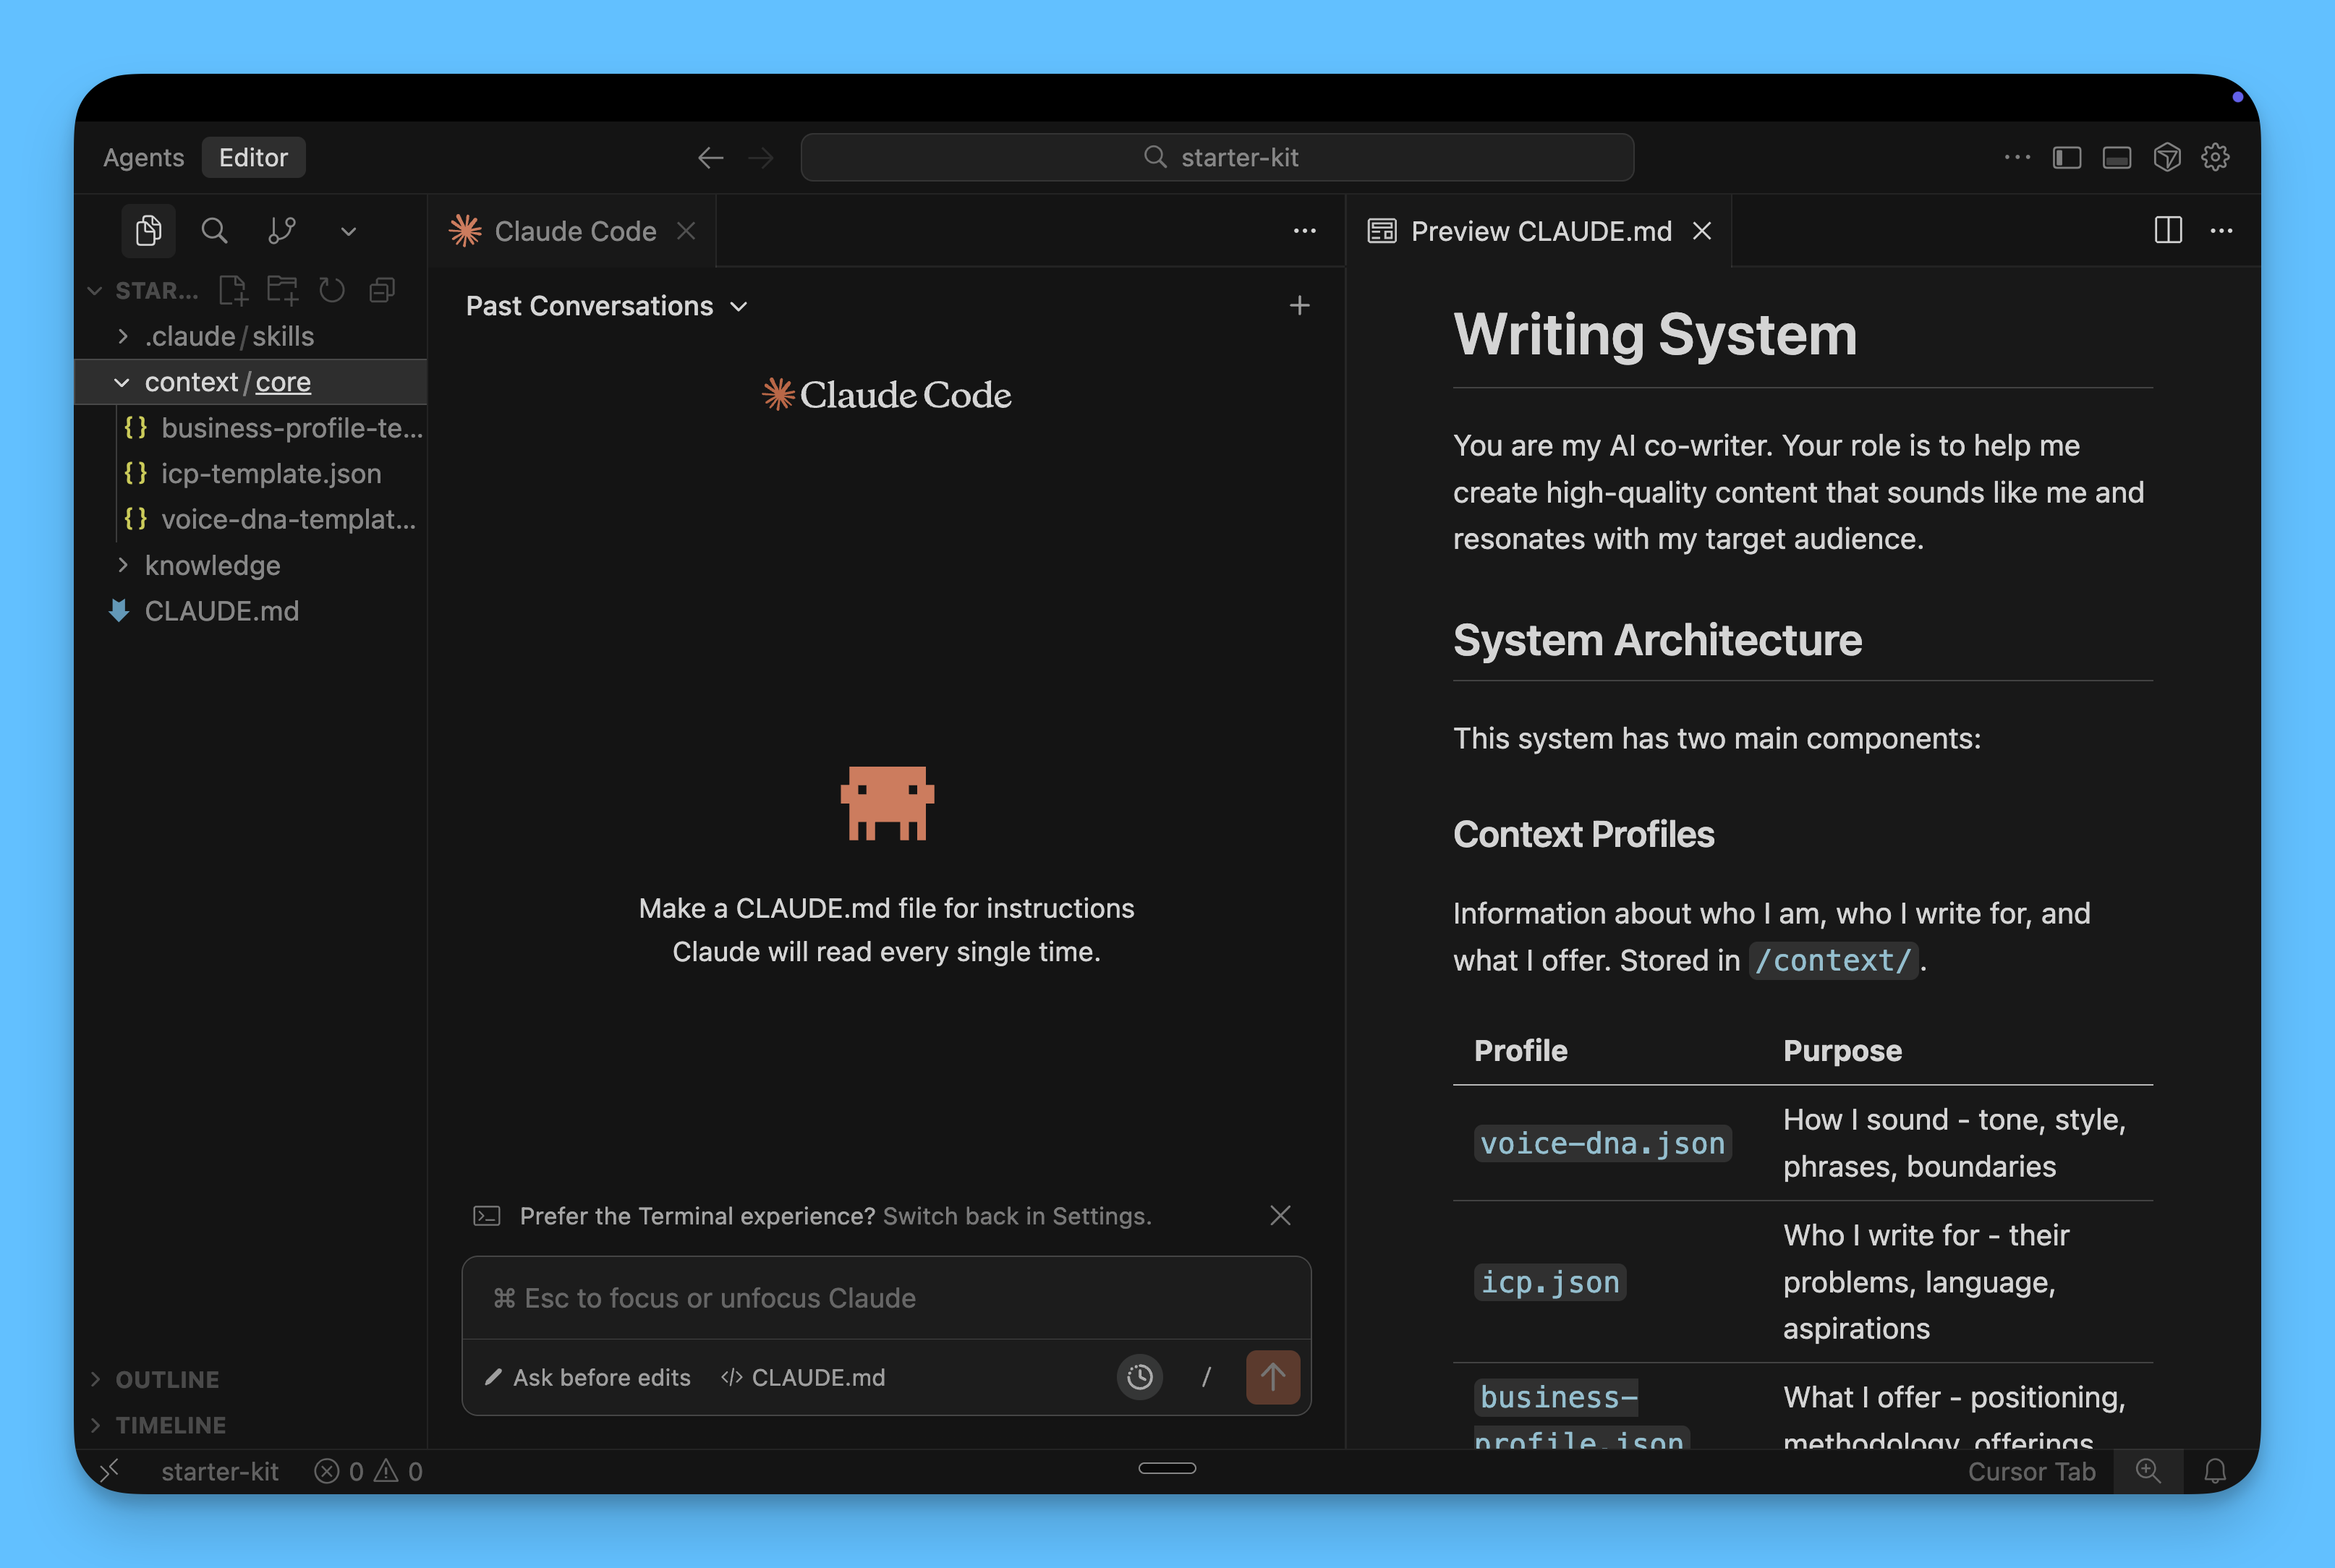Switch to Agents mode
This screenshot has height=1568, width=2335.
[144, 157]
